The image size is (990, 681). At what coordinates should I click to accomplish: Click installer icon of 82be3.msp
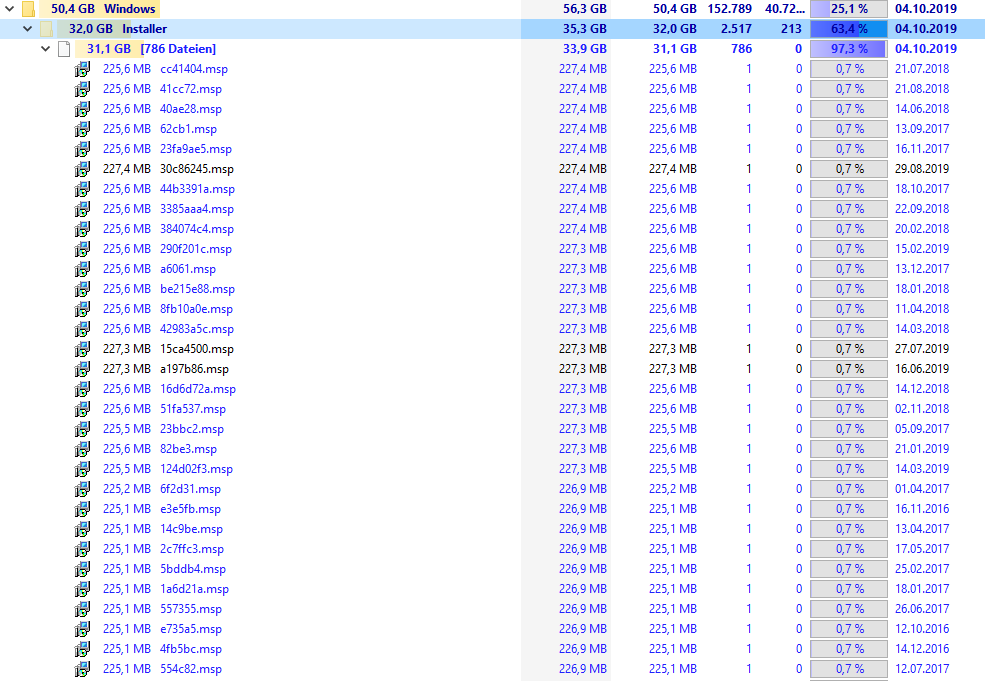[x=82, y=449]
